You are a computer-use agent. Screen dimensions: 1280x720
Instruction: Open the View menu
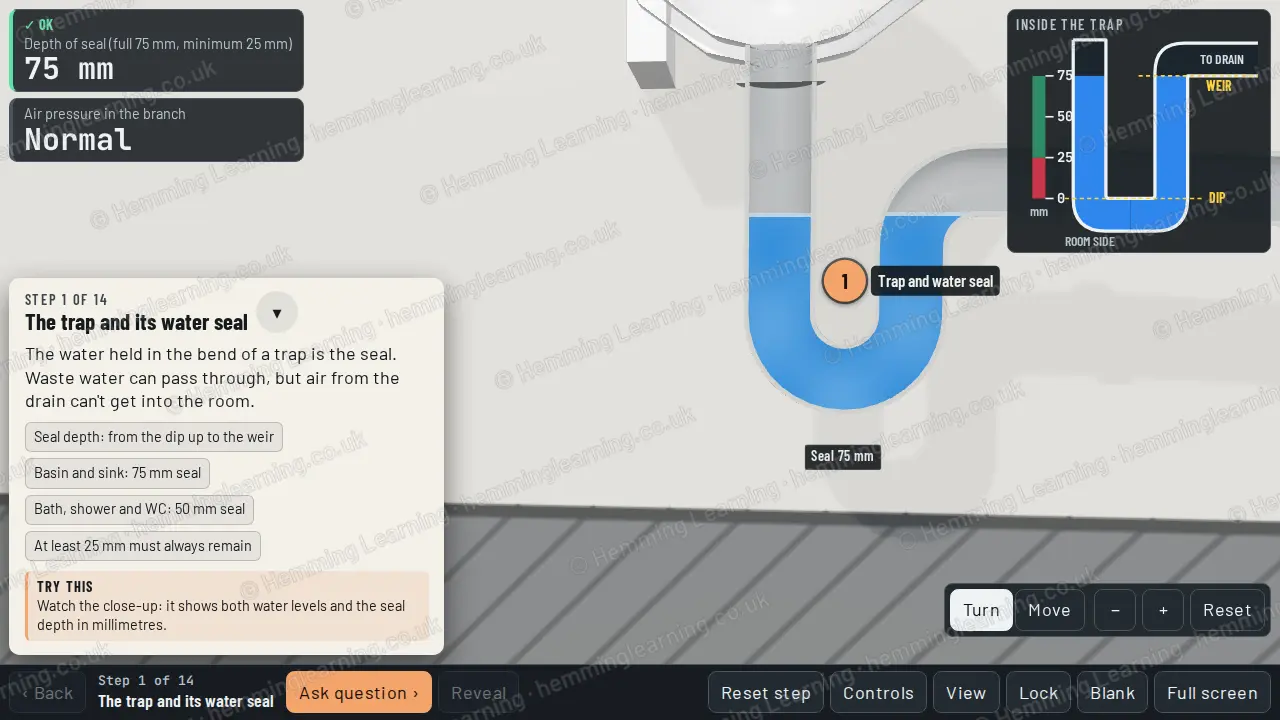pos(966,693)
